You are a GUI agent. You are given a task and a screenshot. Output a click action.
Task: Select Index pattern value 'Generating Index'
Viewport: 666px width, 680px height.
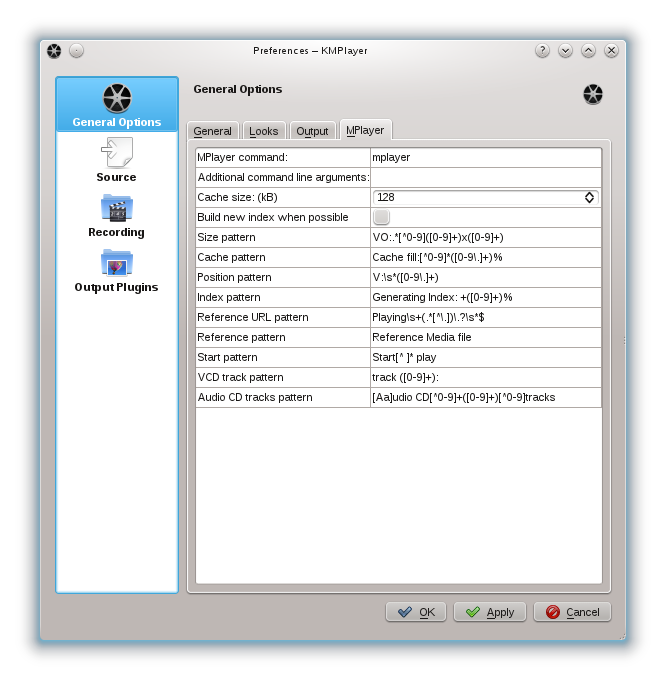(x=486, y=297)
